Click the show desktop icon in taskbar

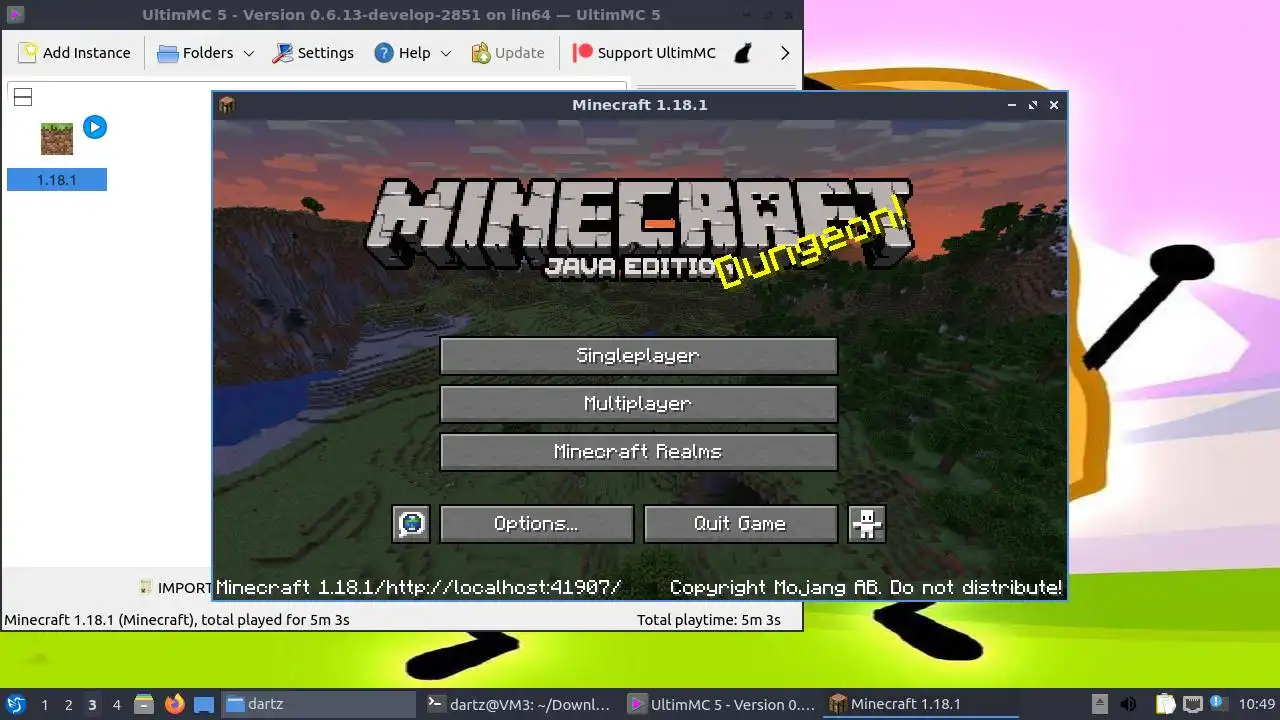(x=204, y=704)
